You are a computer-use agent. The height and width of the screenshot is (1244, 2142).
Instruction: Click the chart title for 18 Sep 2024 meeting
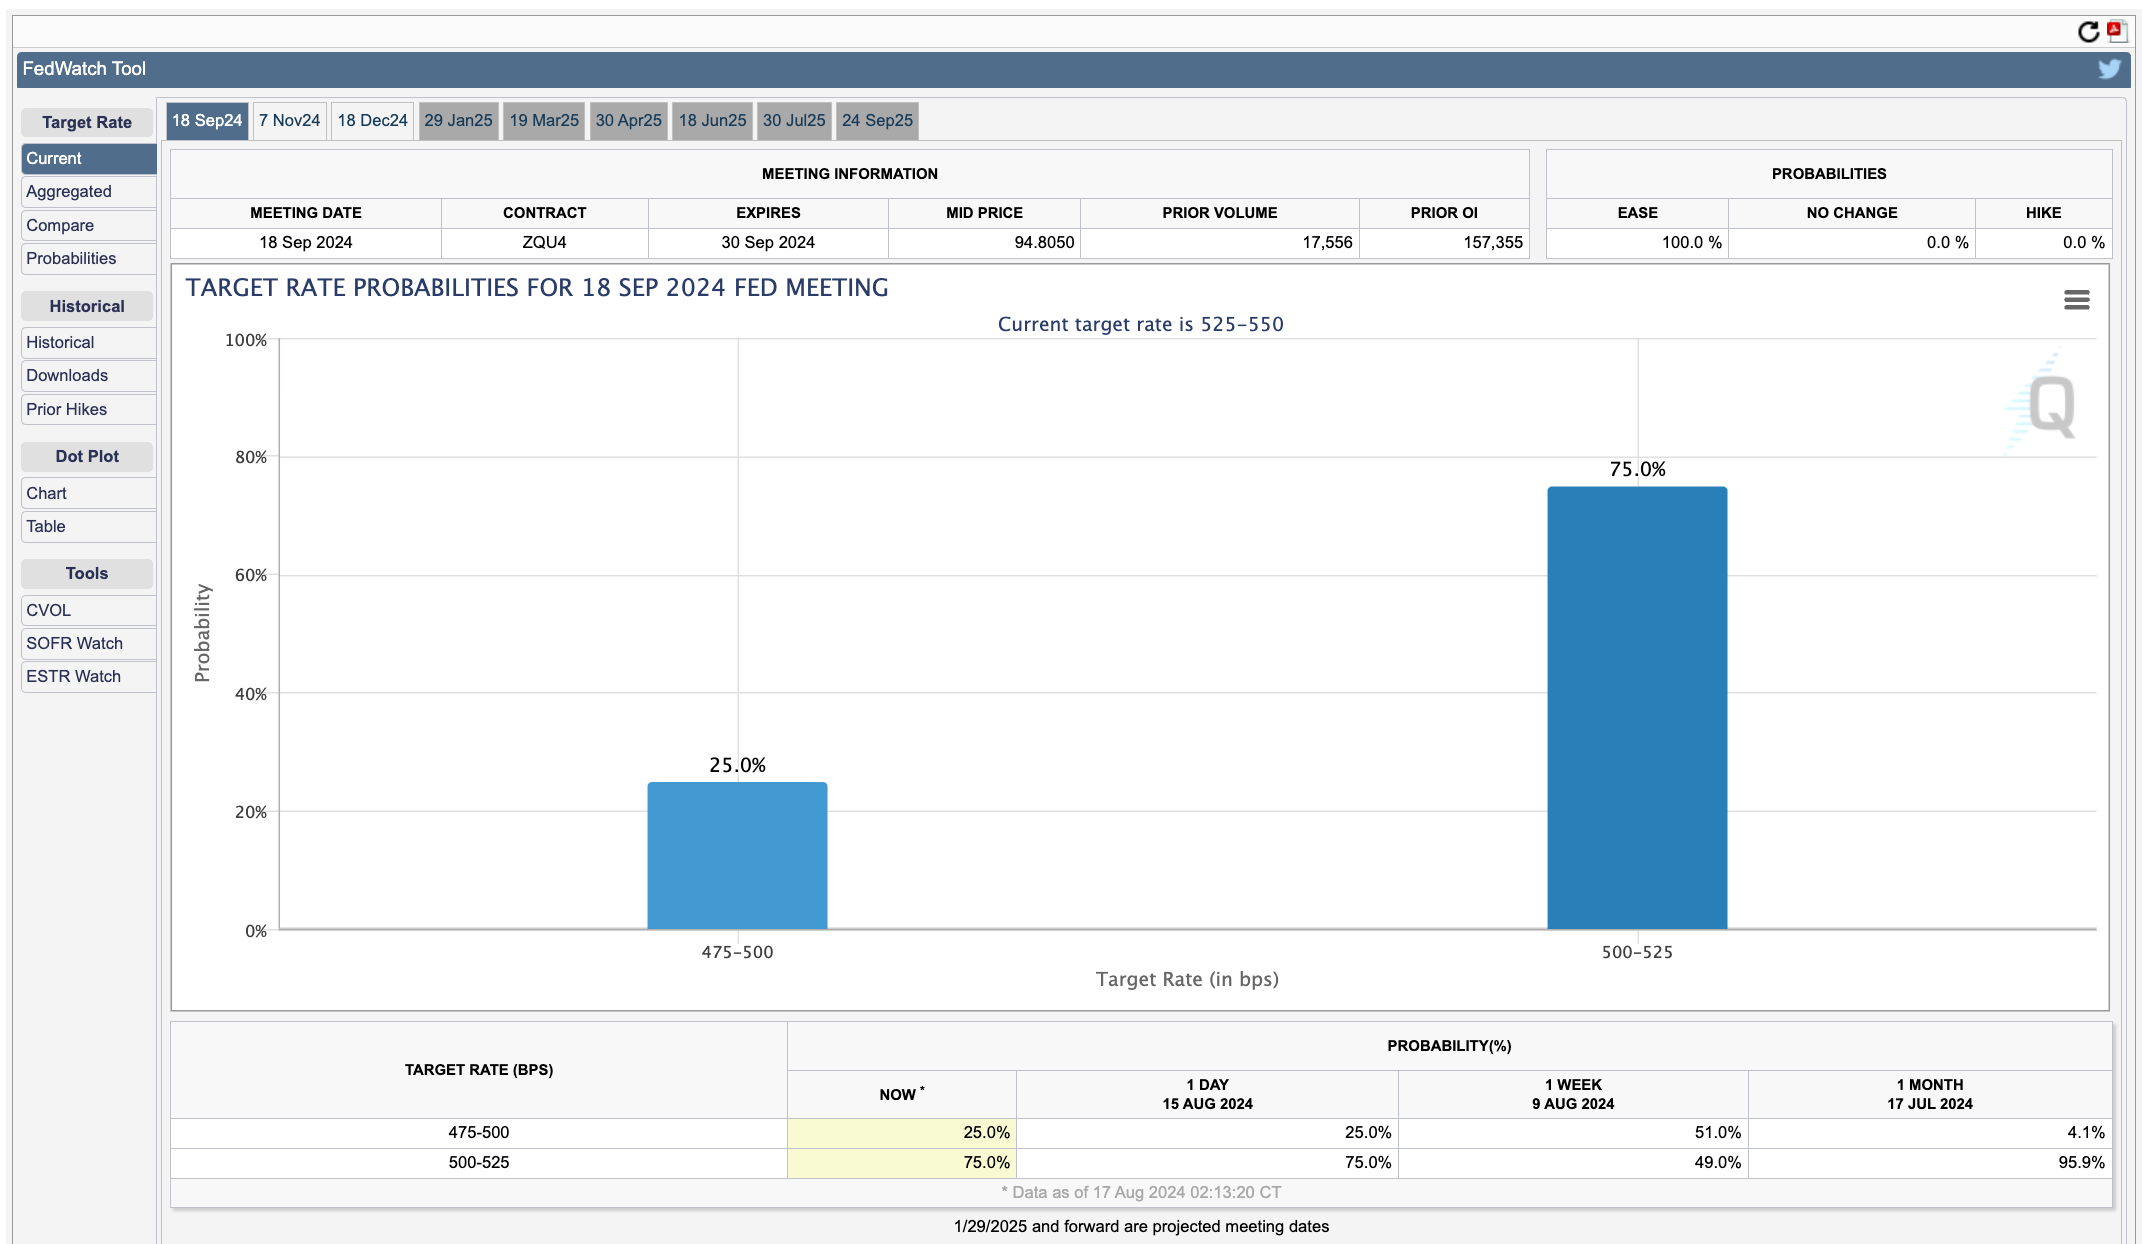point(537,288)
